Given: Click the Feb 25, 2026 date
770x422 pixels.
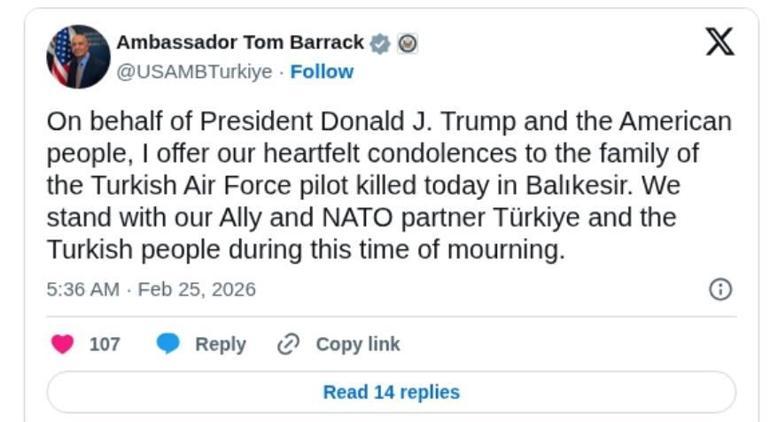Looking at the screenshot, I should pos(197,289).
